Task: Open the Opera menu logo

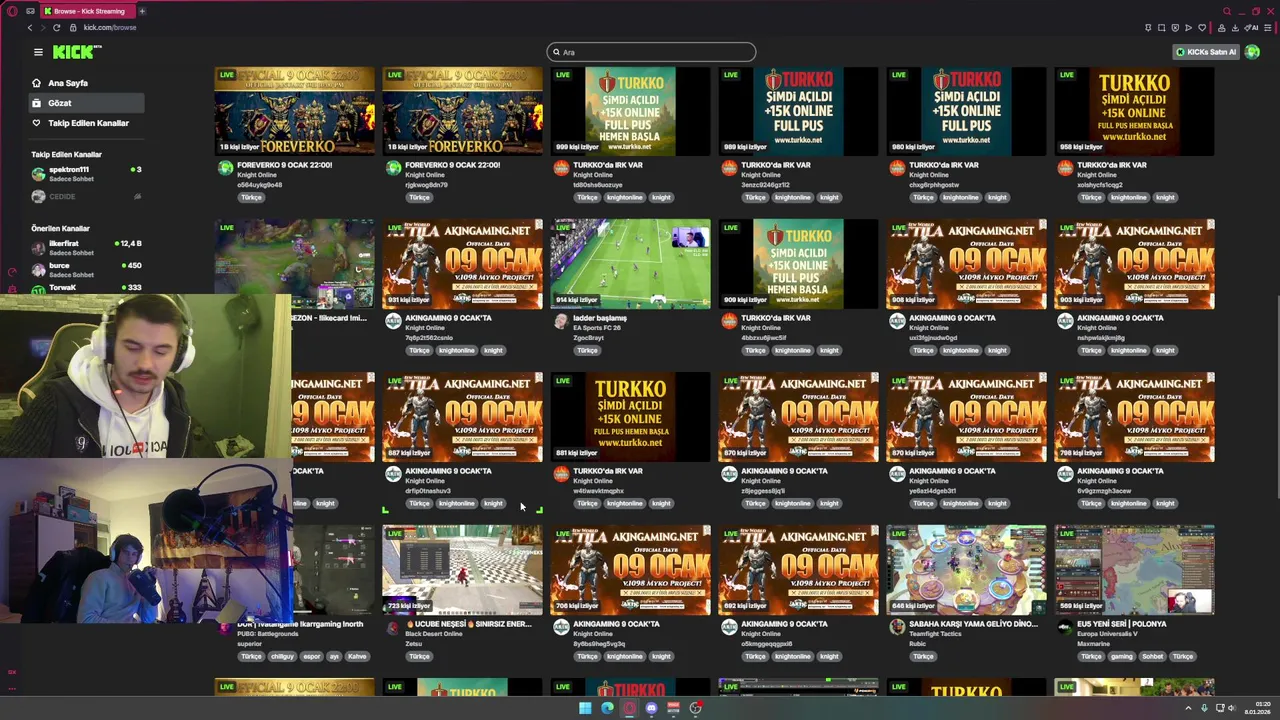Action: point(12,11)
